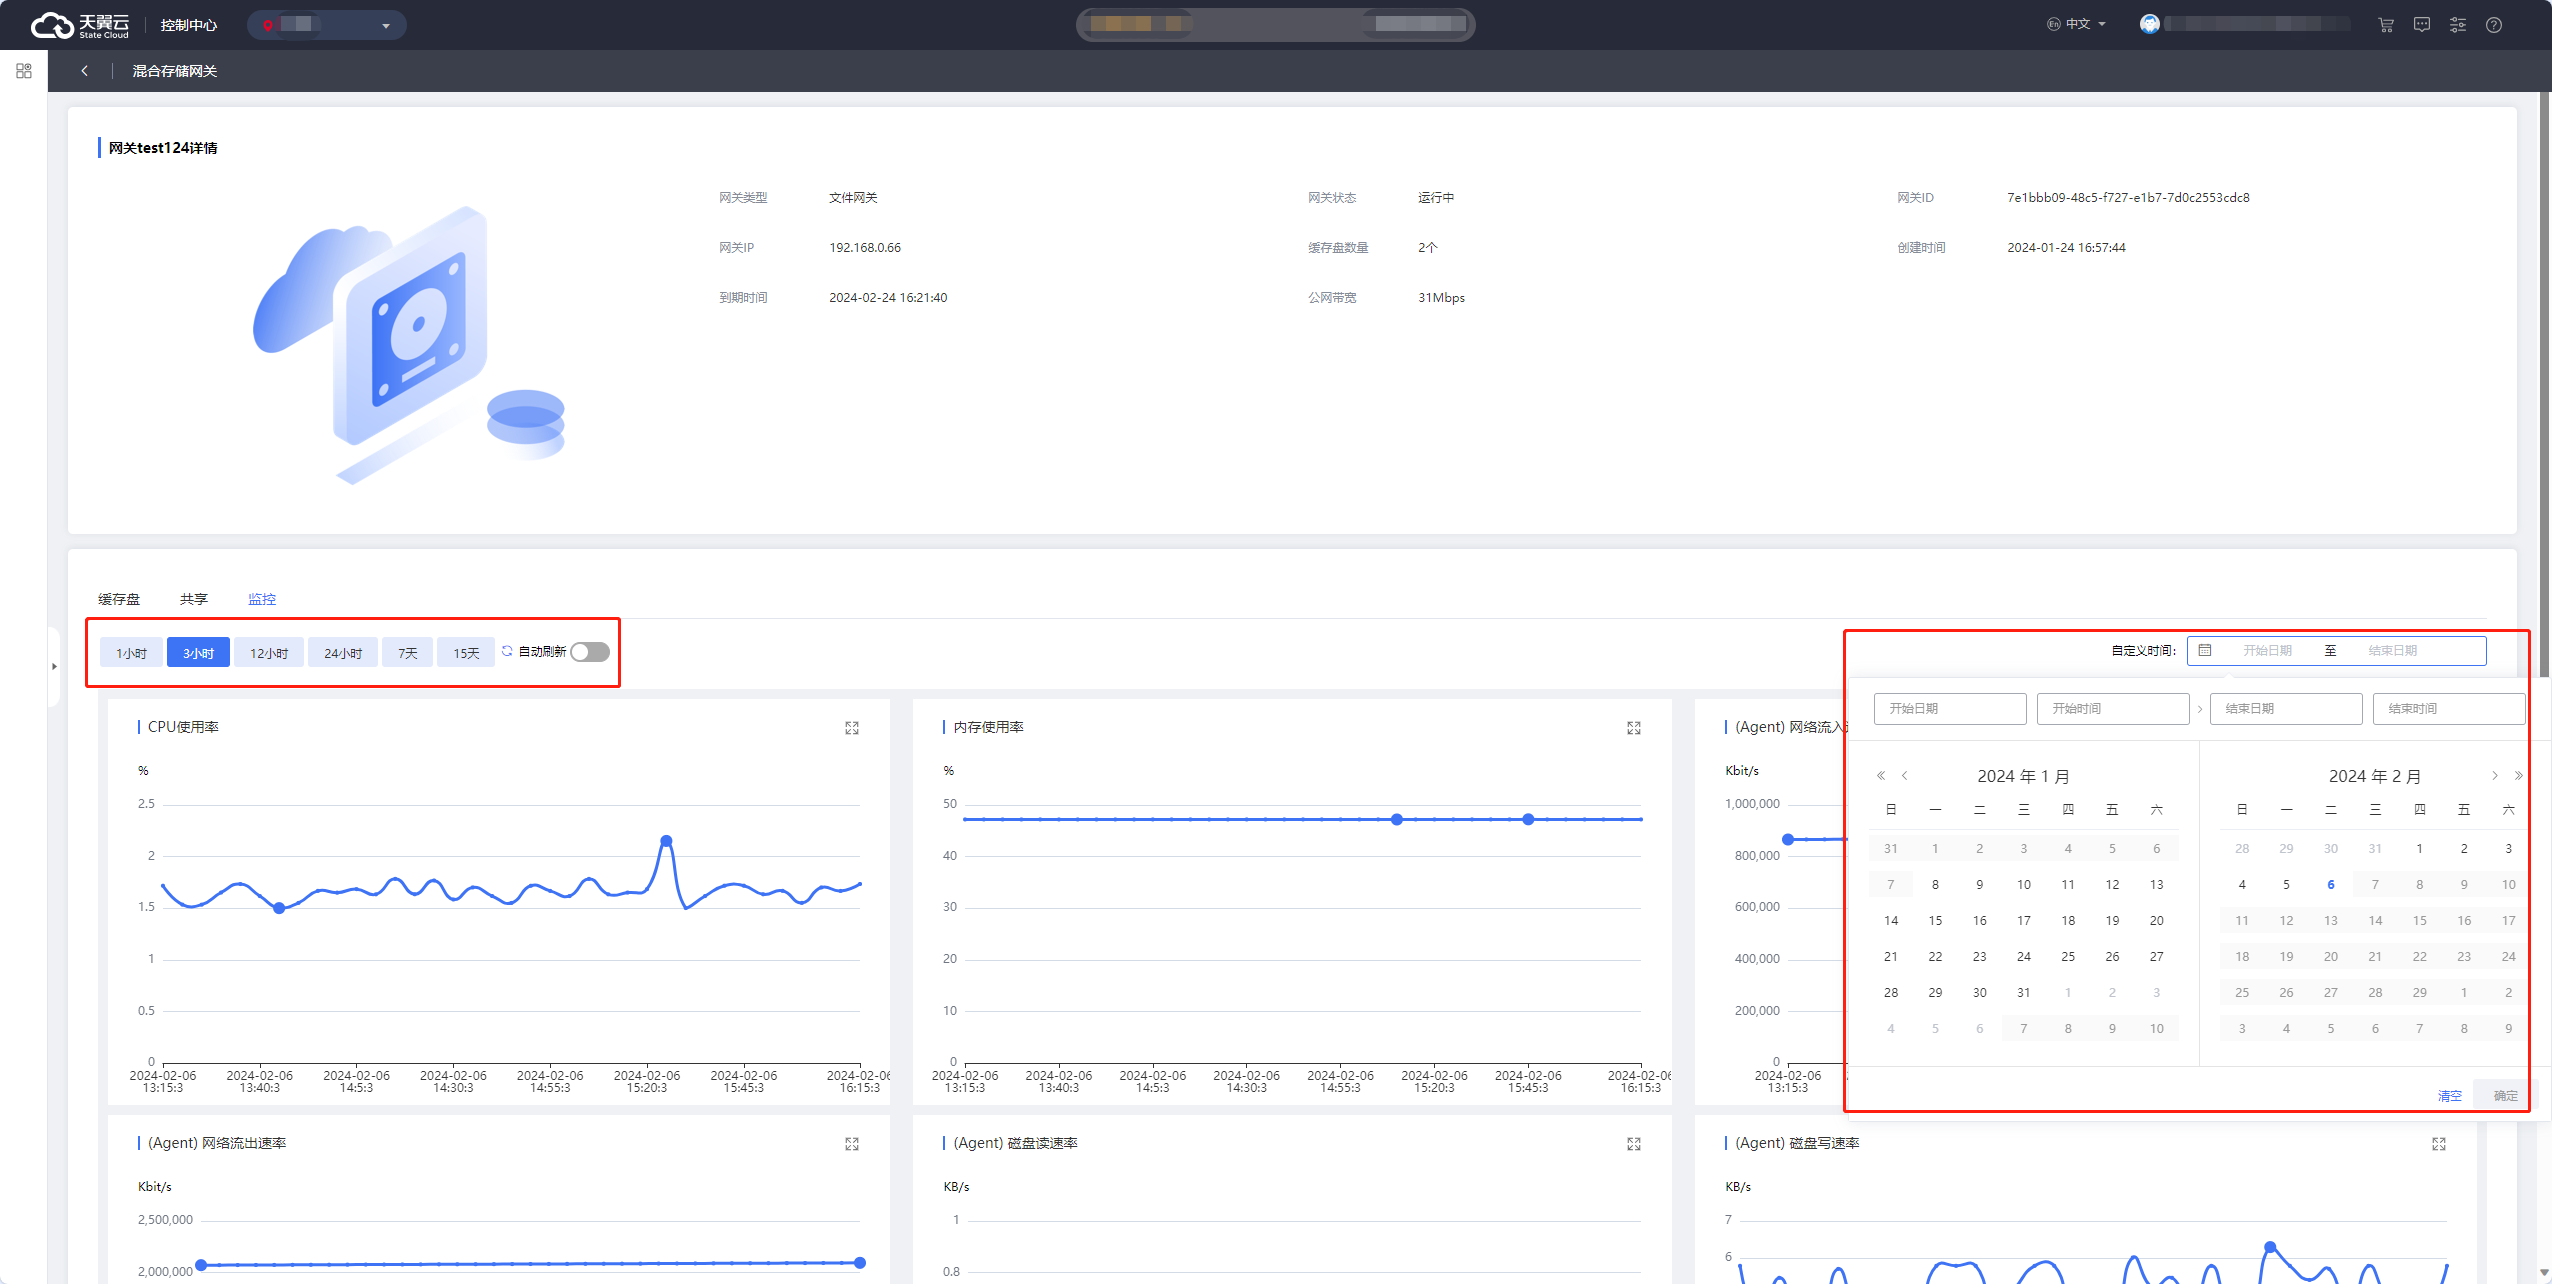
Task: Click the blurred top search bar
Action: (x=1275, y=24)
